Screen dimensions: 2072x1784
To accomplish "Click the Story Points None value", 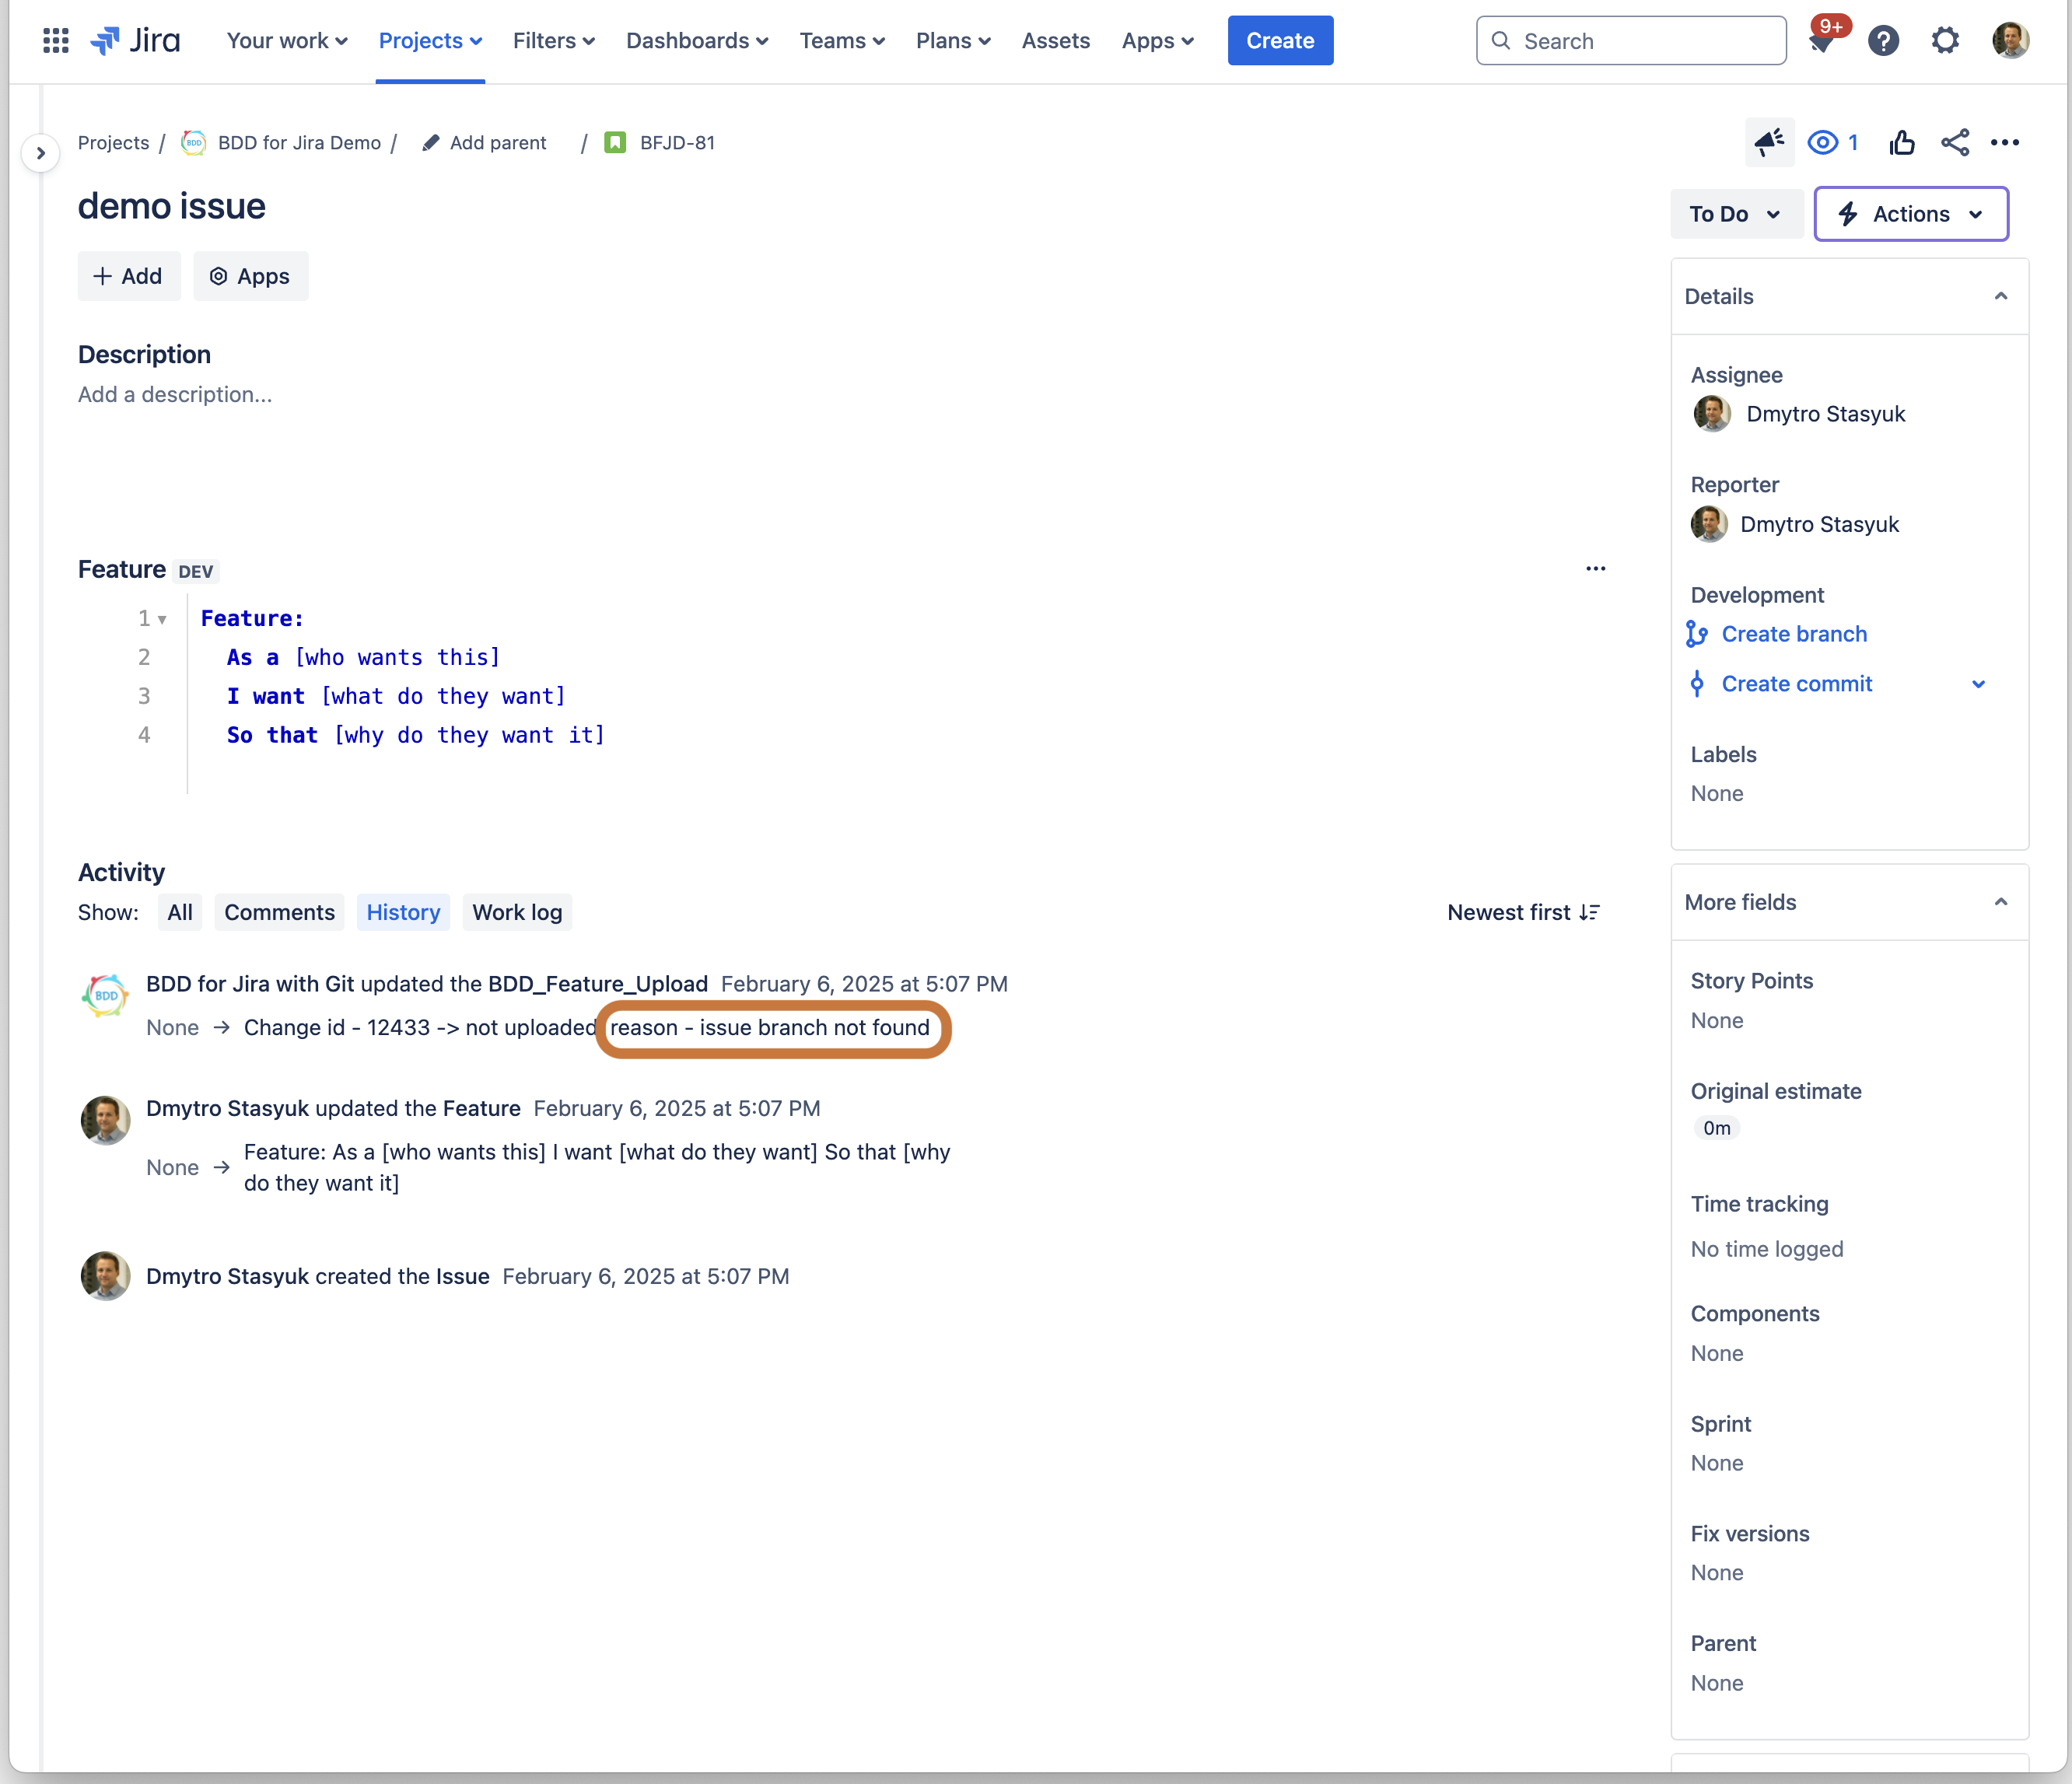I will (x=1717, y=1020).
